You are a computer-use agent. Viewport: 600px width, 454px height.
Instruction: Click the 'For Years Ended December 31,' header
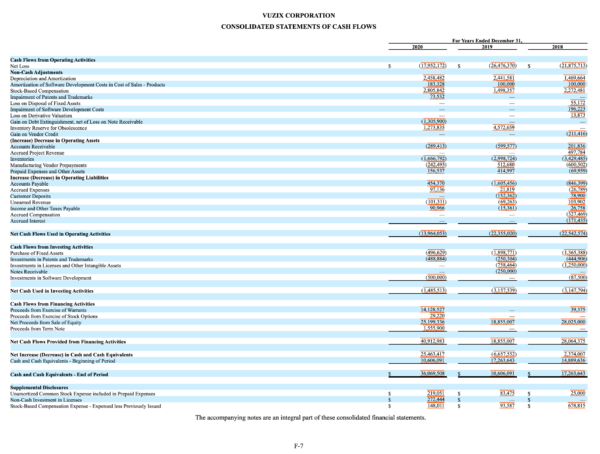pyautogui.click(x=487, y=41)
